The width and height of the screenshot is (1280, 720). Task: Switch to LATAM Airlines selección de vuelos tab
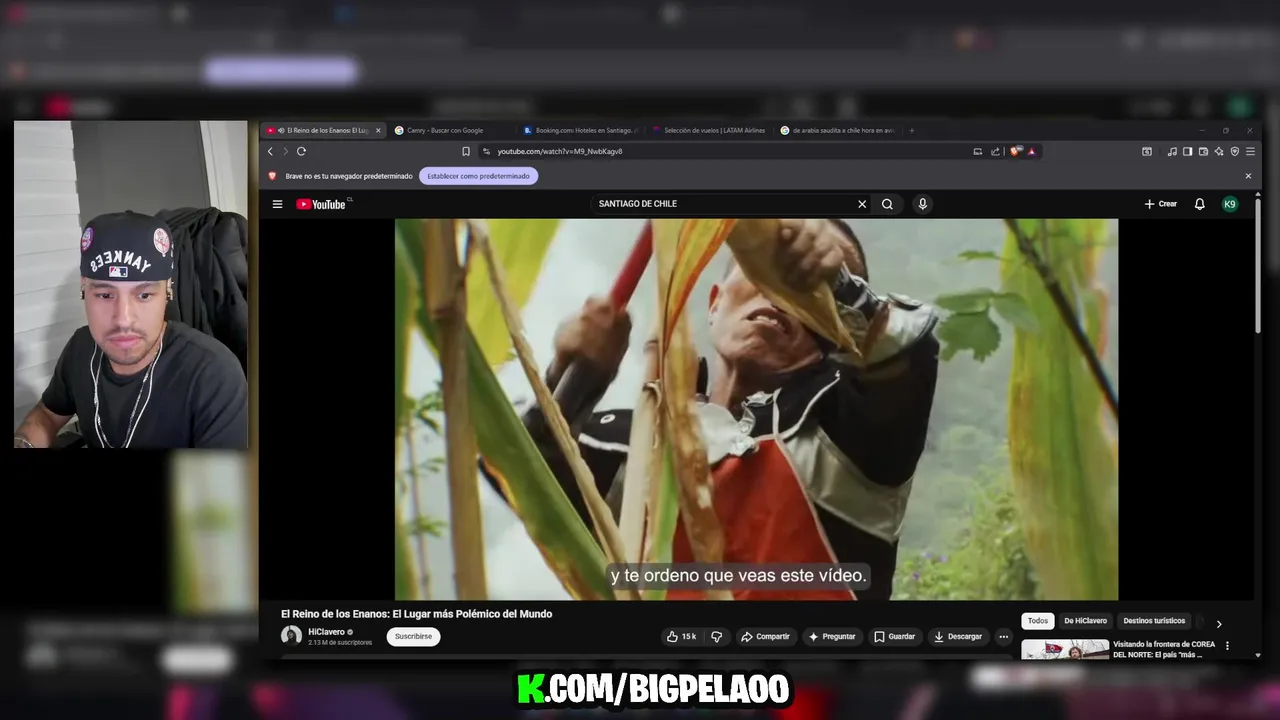click(711, 130)
